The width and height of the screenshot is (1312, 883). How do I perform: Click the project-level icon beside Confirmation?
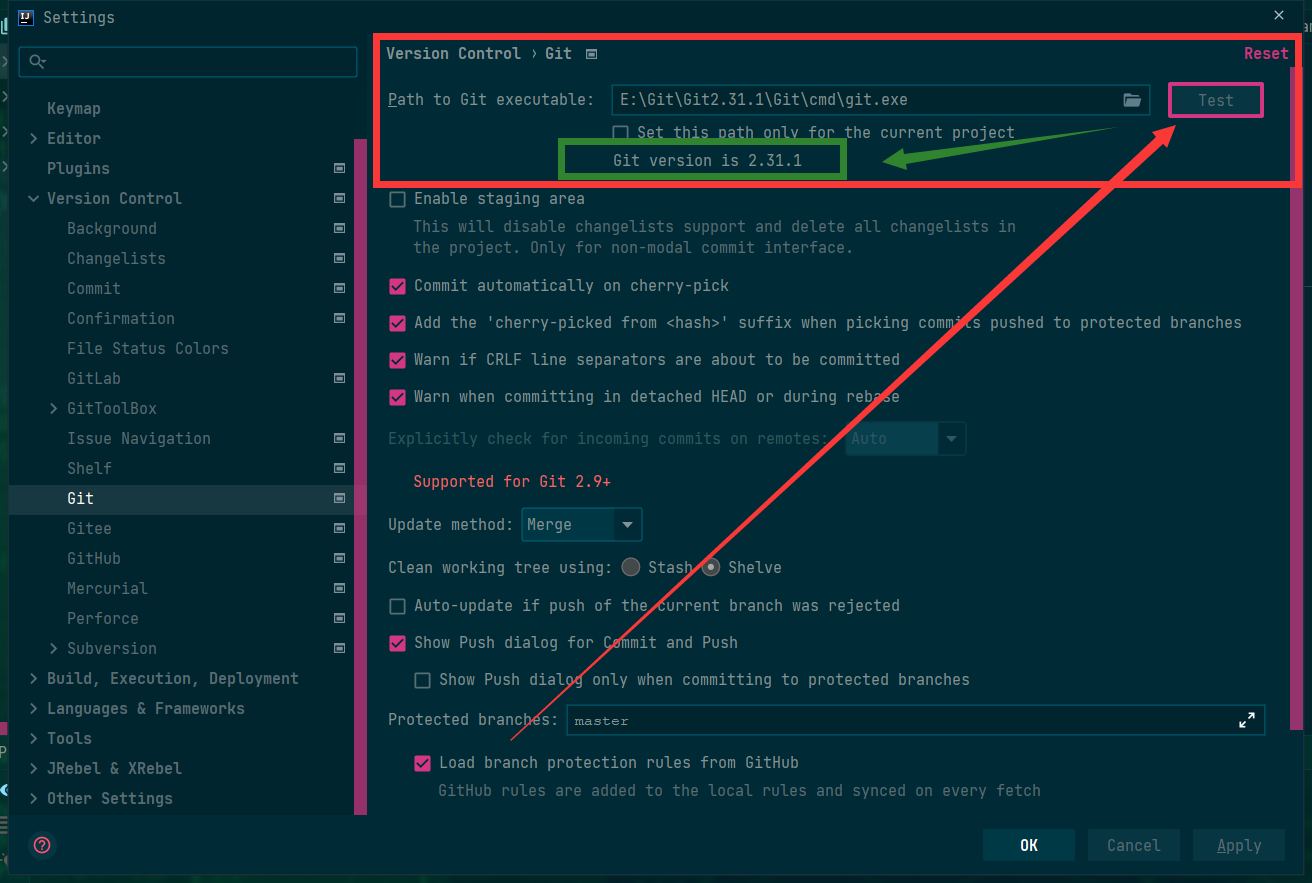pos(340,318)
